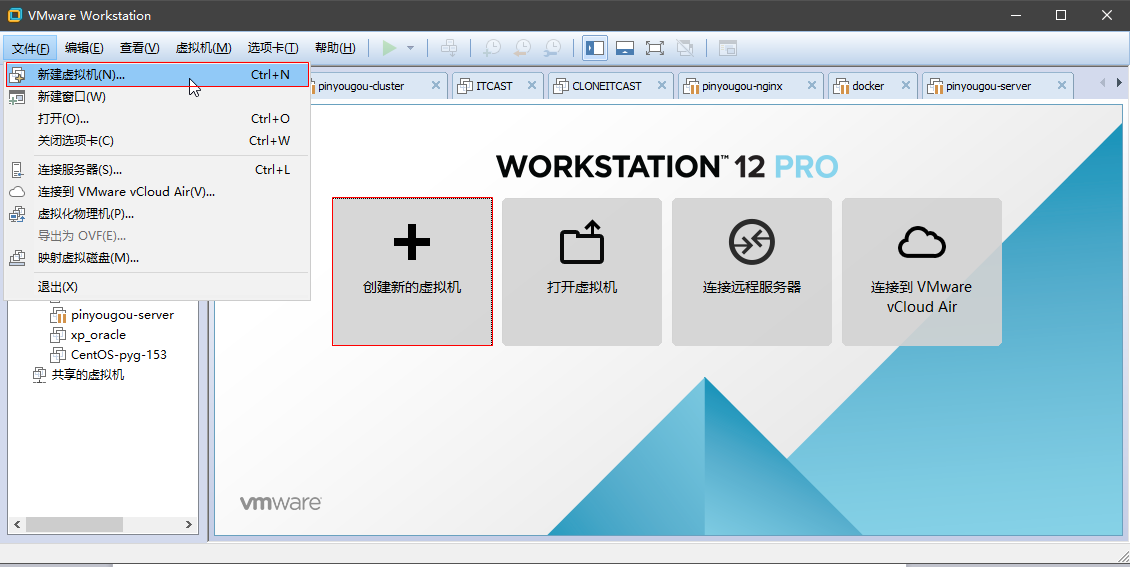Screen dimensions: 1130x567
Task: Open the 编辑(E) menu
Action: point(84,48)
